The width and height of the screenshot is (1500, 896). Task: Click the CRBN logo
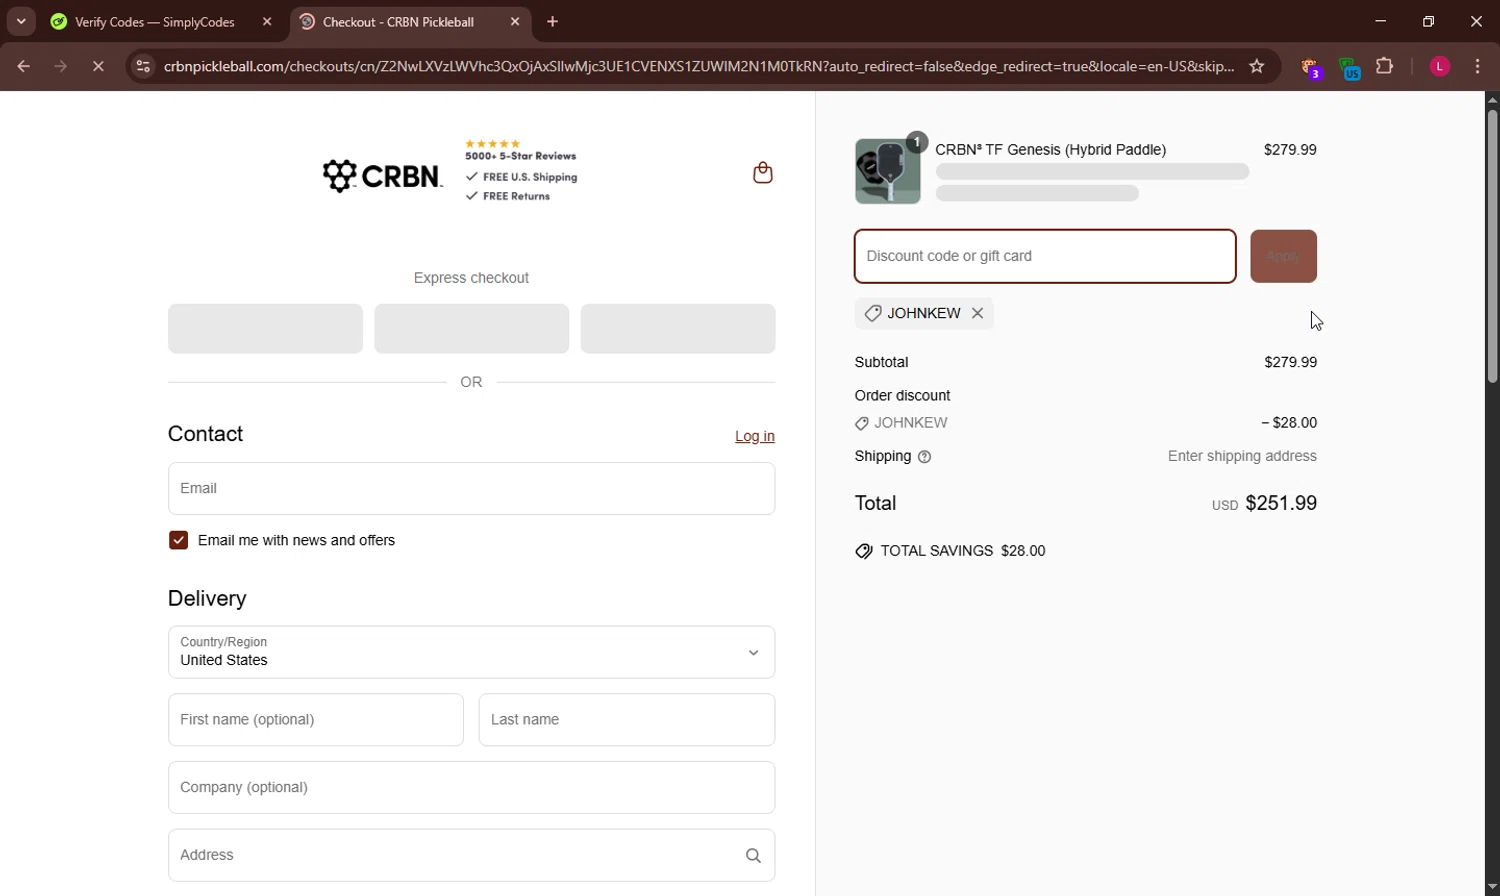click(x=382, y=176)
